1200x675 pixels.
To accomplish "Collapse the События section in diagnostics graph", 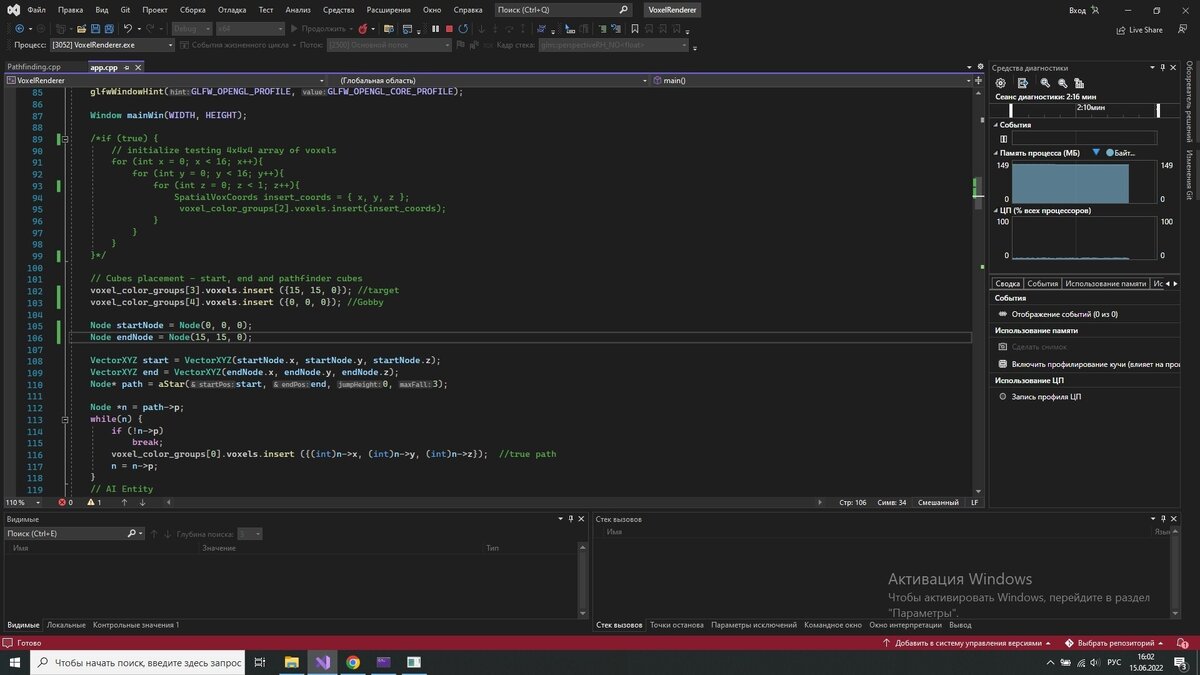I will [996, 125].
